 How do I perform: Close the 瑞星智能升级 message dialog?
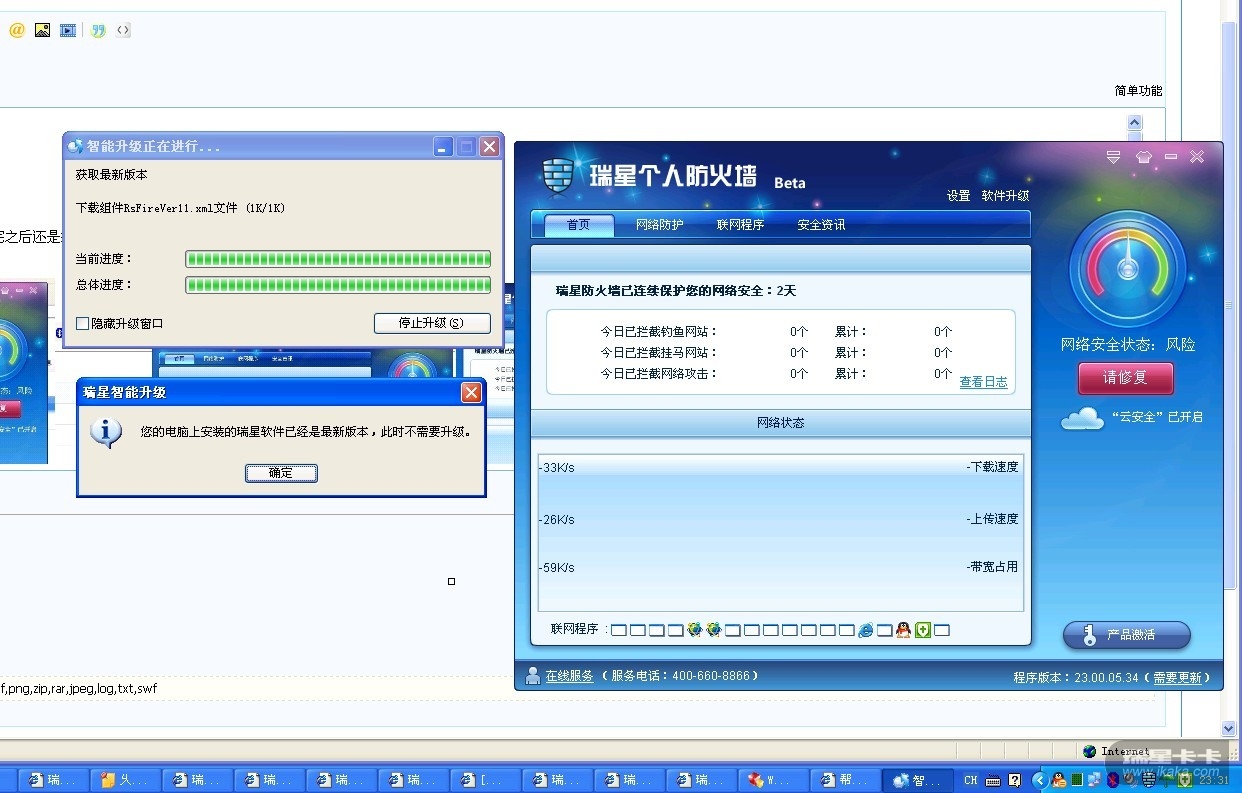tap(471, 393)
